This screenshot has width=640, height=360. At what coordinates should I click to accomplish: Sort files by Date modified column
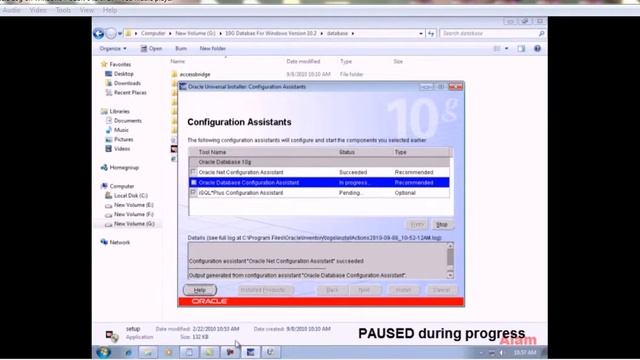click(303, 62)
